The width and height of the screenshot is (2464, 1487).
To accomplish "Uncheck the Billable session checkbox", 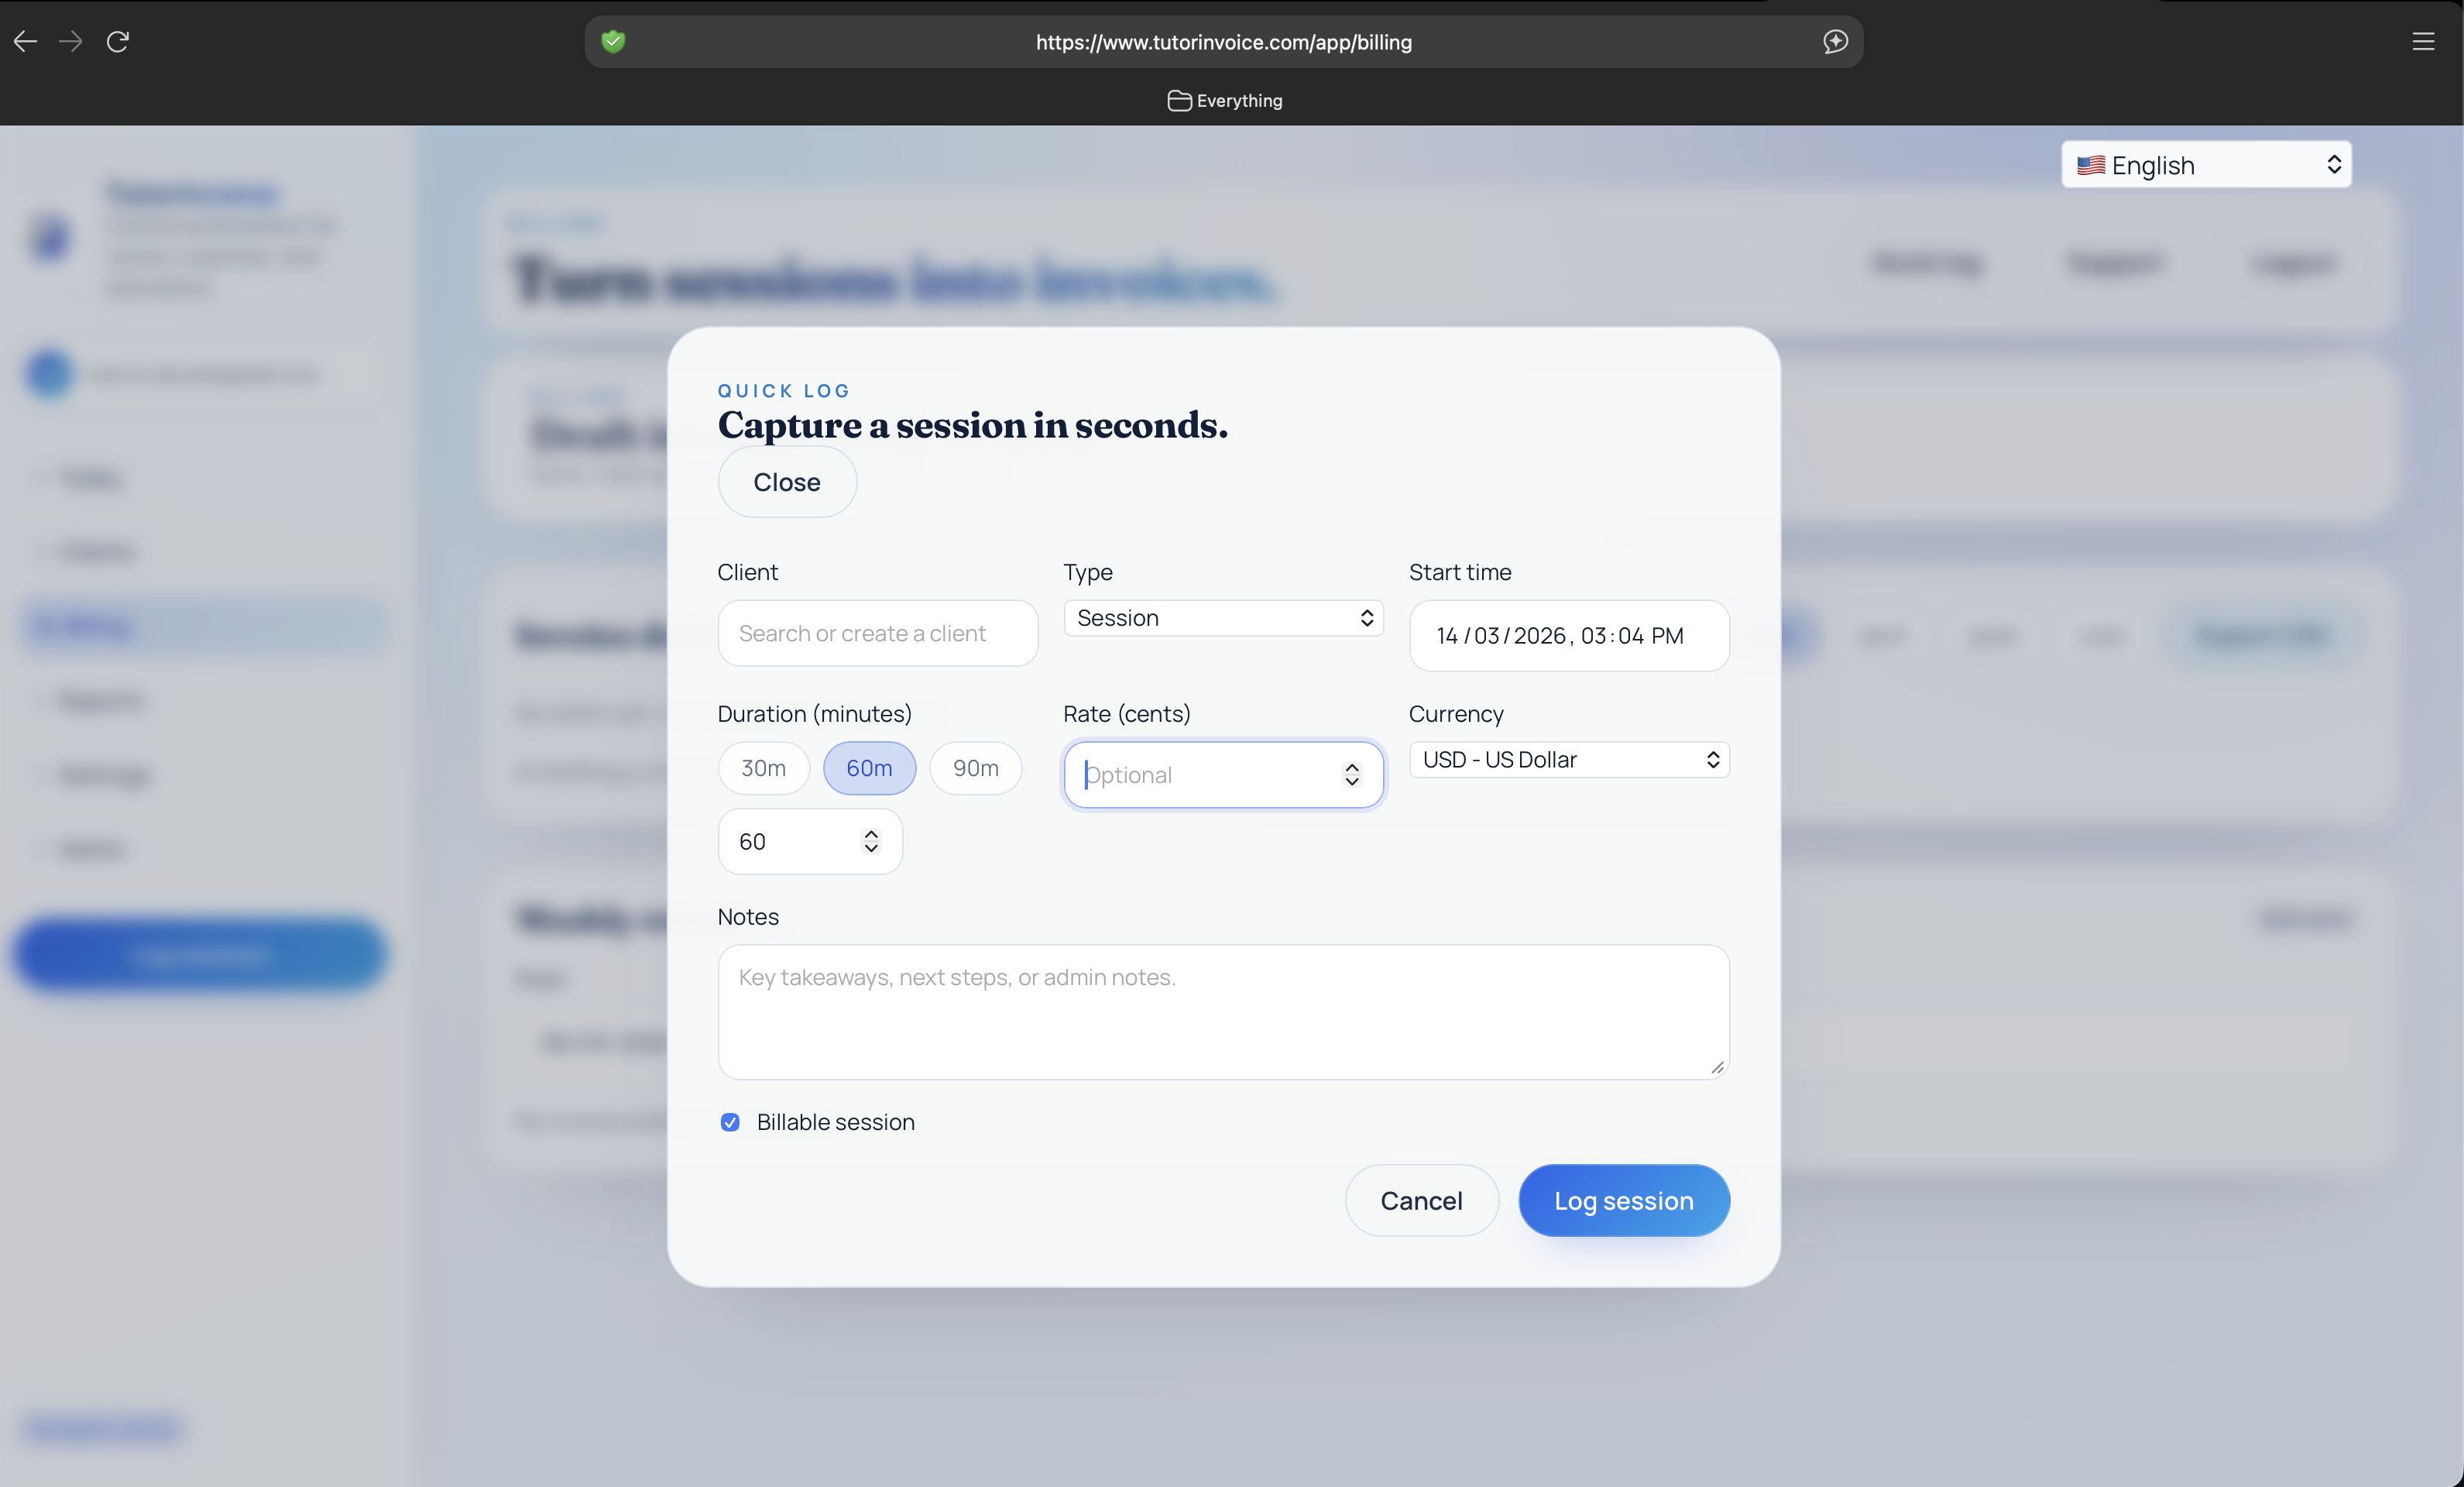I will click(731, 1122).
